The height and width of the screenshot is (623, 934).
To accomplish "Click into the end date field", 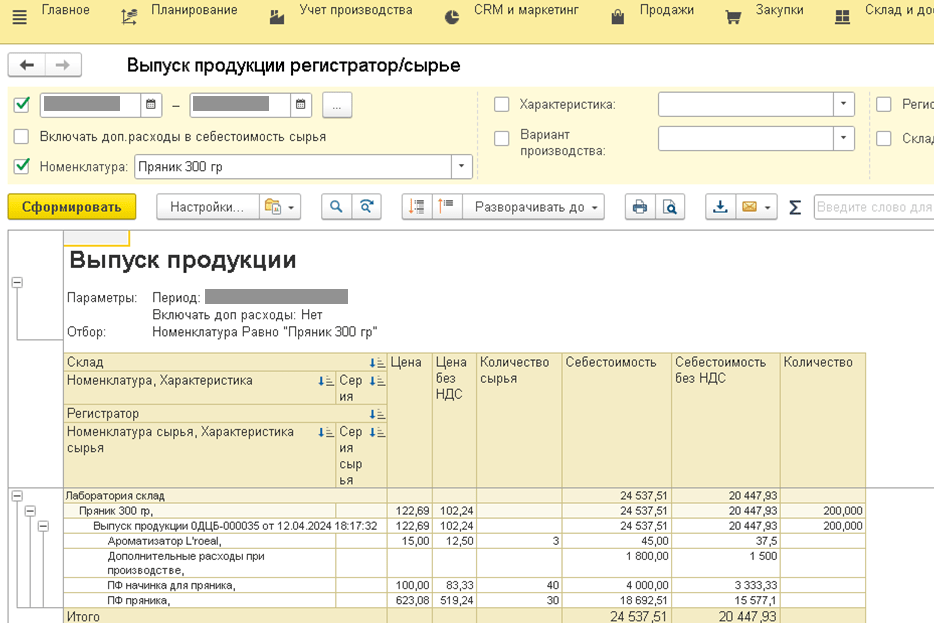I will (241, 105).
